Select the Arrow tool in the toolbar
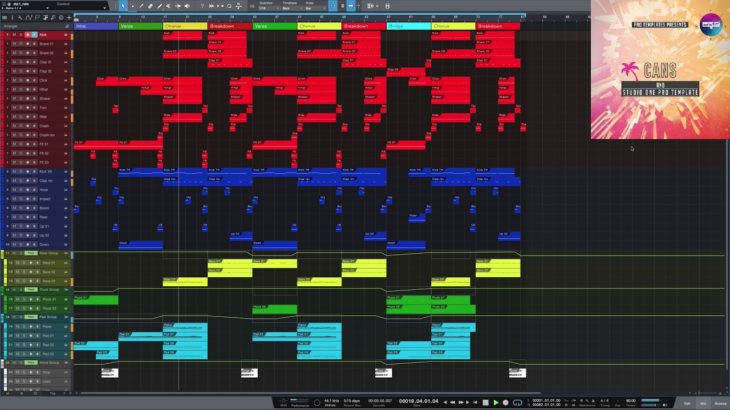The image size is (730, 410). pos(123,6)
